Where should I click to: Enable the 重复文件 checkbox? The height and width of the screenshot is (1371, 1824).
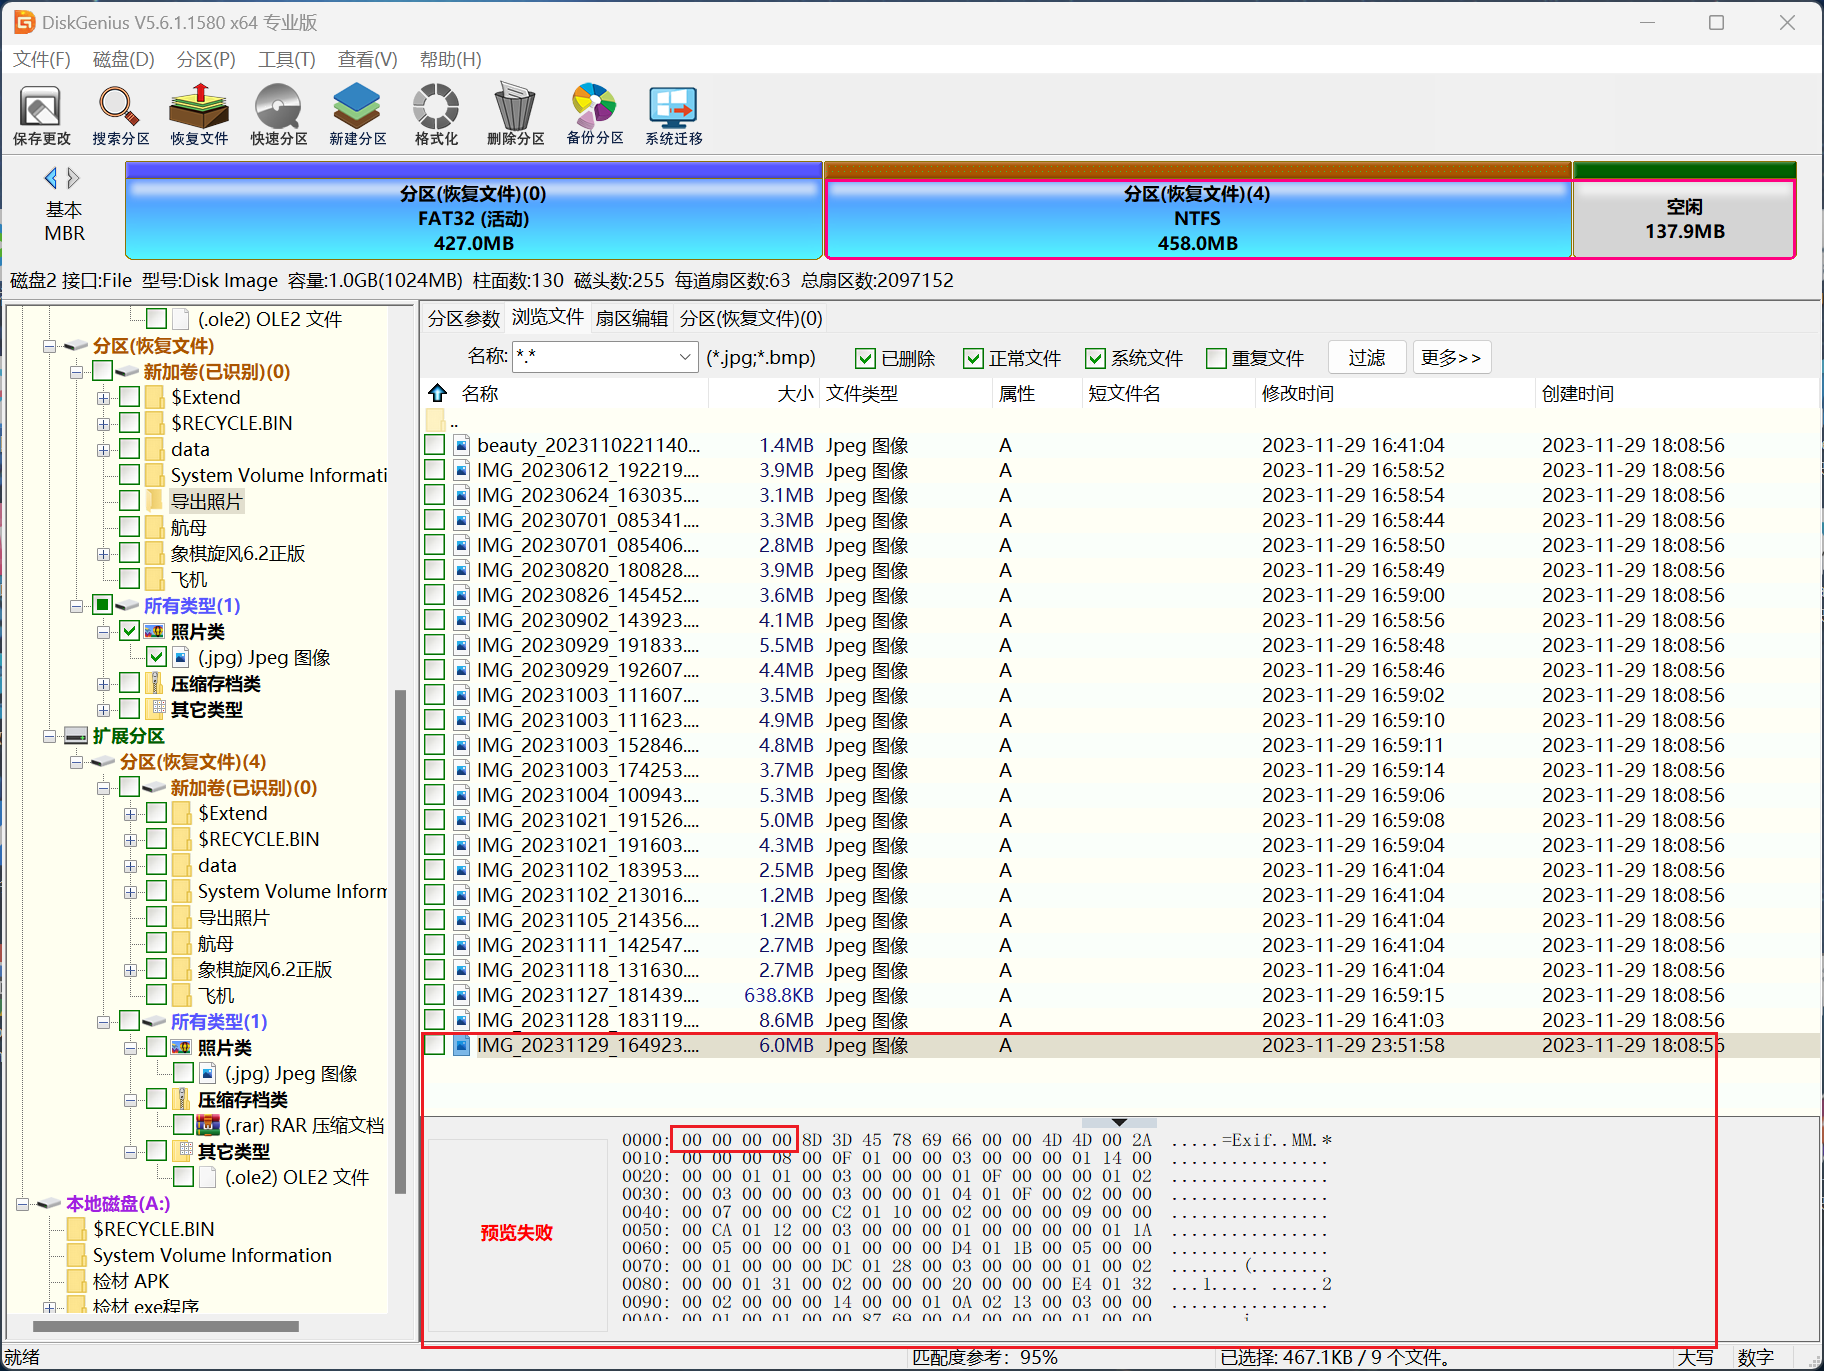point(1216,358)
